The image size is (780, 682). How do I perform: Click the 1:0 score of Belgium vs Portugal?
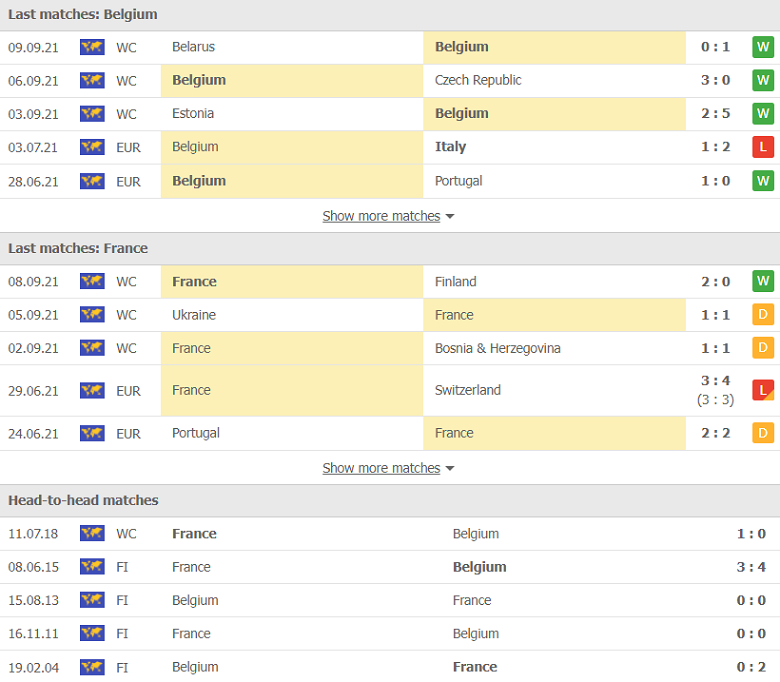coord(715,181)
